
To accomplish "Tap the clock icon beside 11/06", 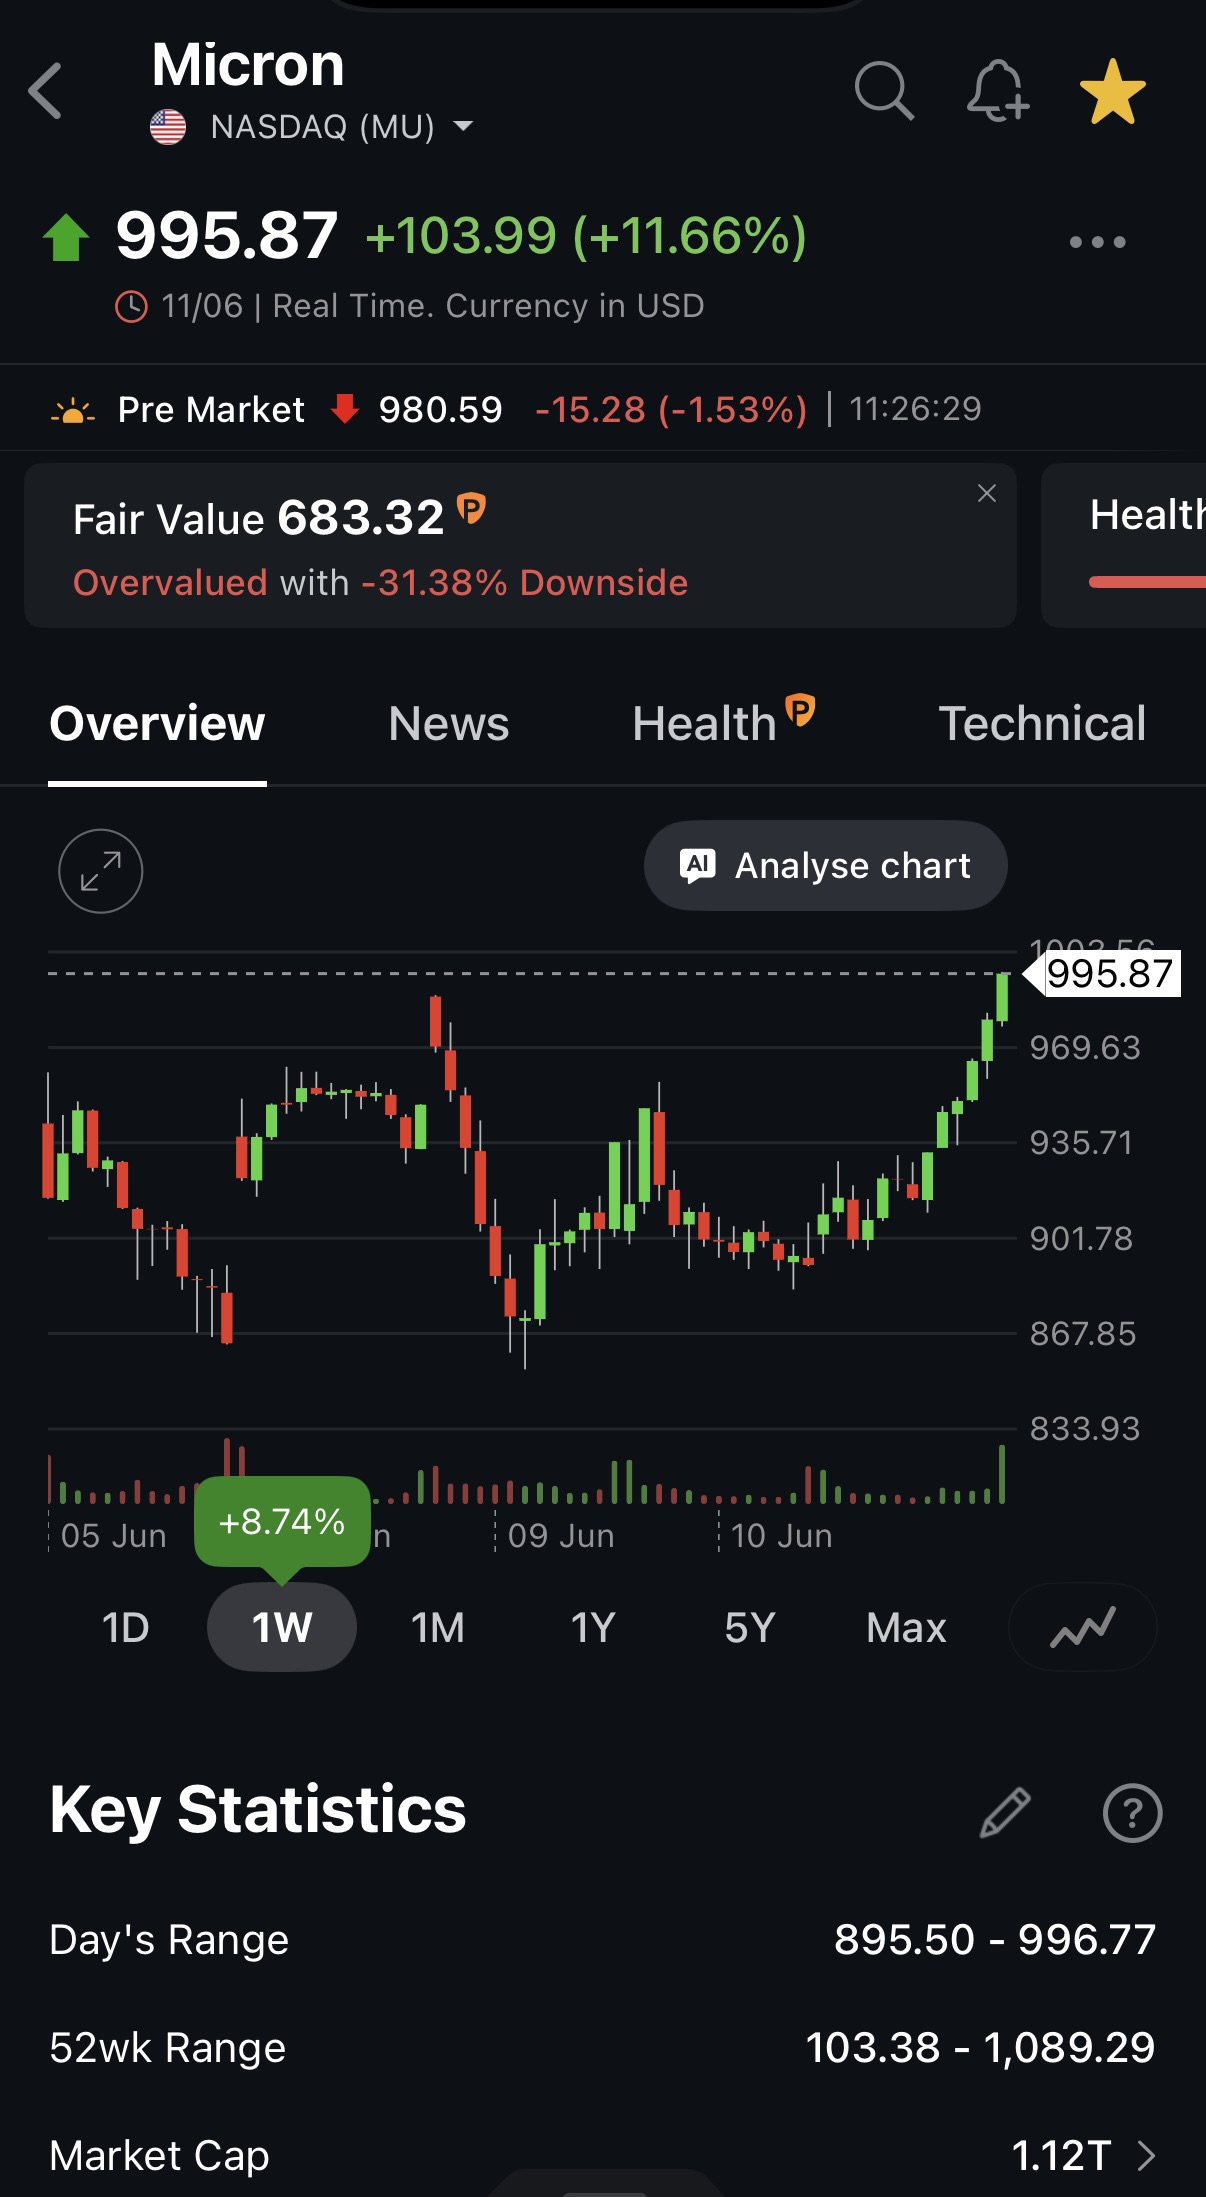I will 131,306.
